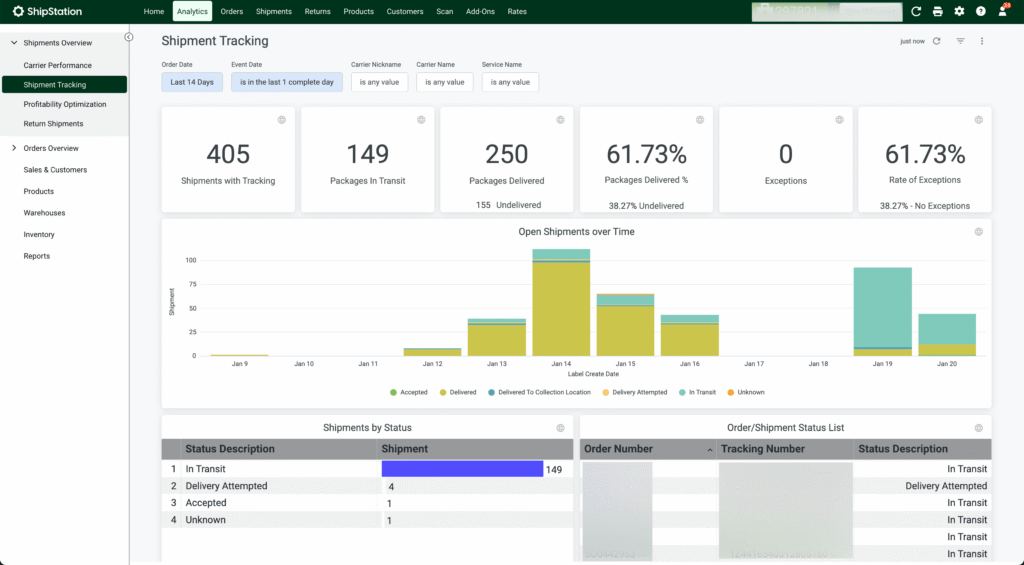
Task: Open the Carrier Name 'is any value' filter
Action: click(445, 82)
